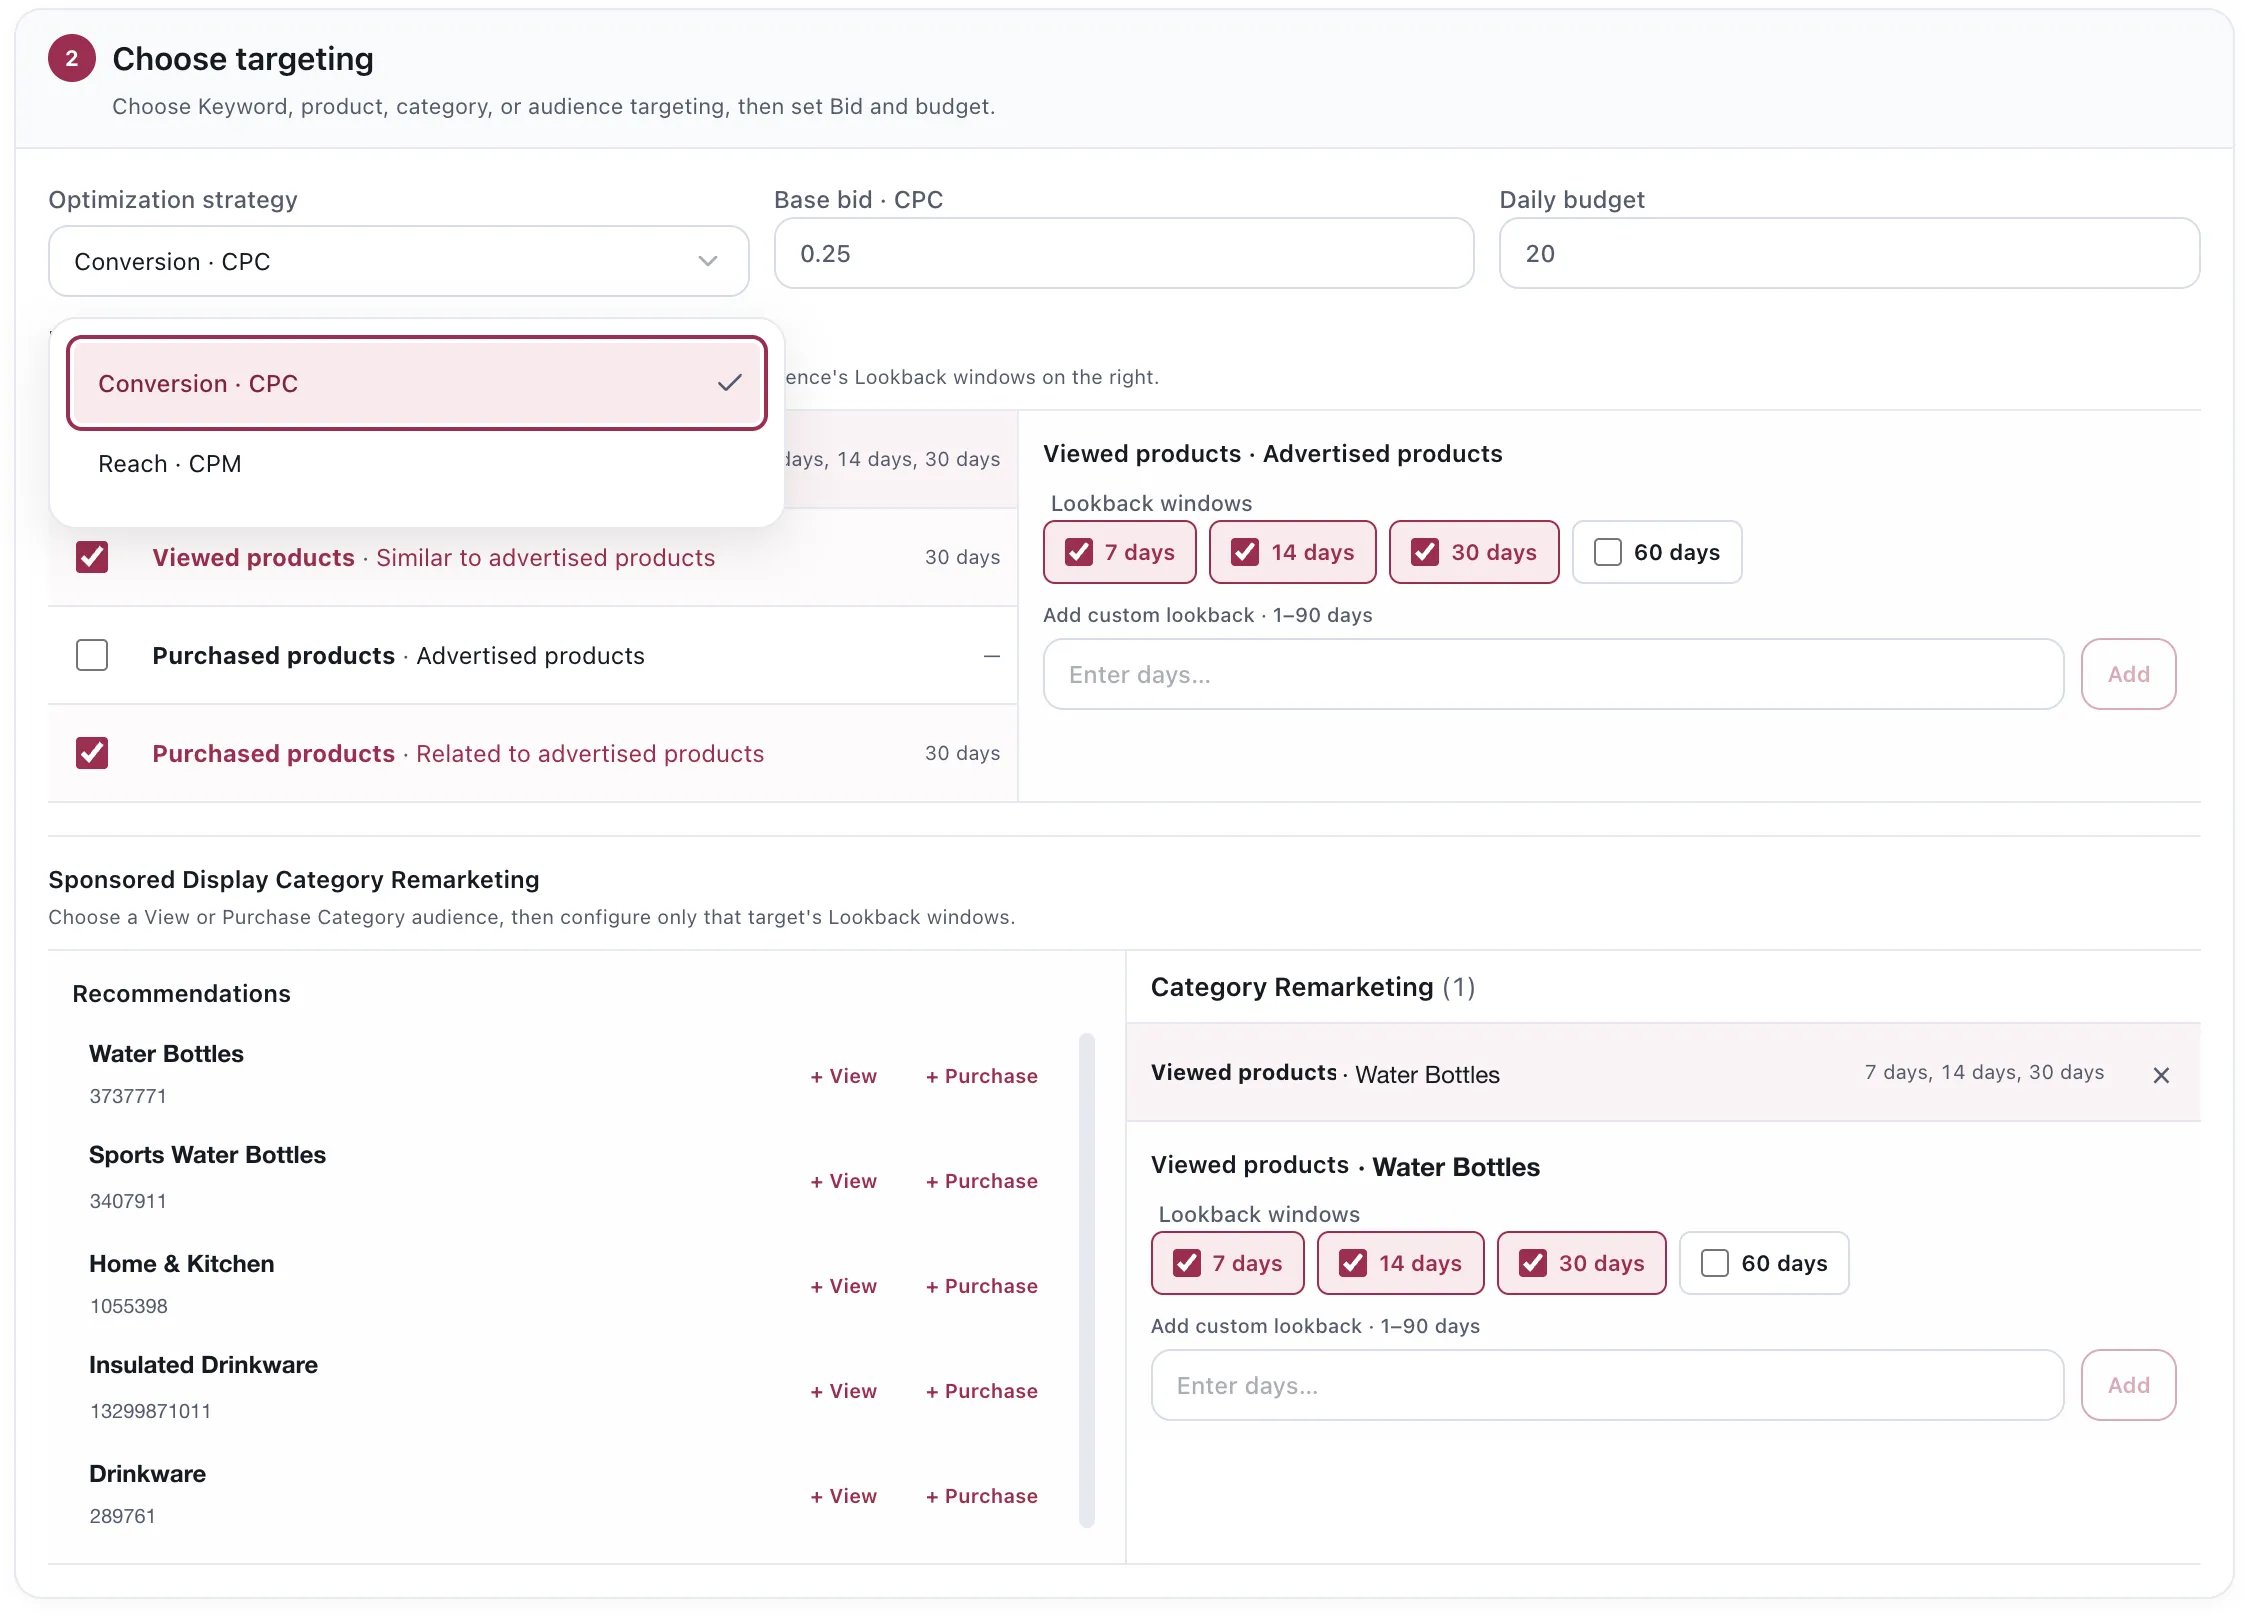Click the Category Remarketing (1) header
This screenshot has height=1622, width=2256.
coord(1313,988)
